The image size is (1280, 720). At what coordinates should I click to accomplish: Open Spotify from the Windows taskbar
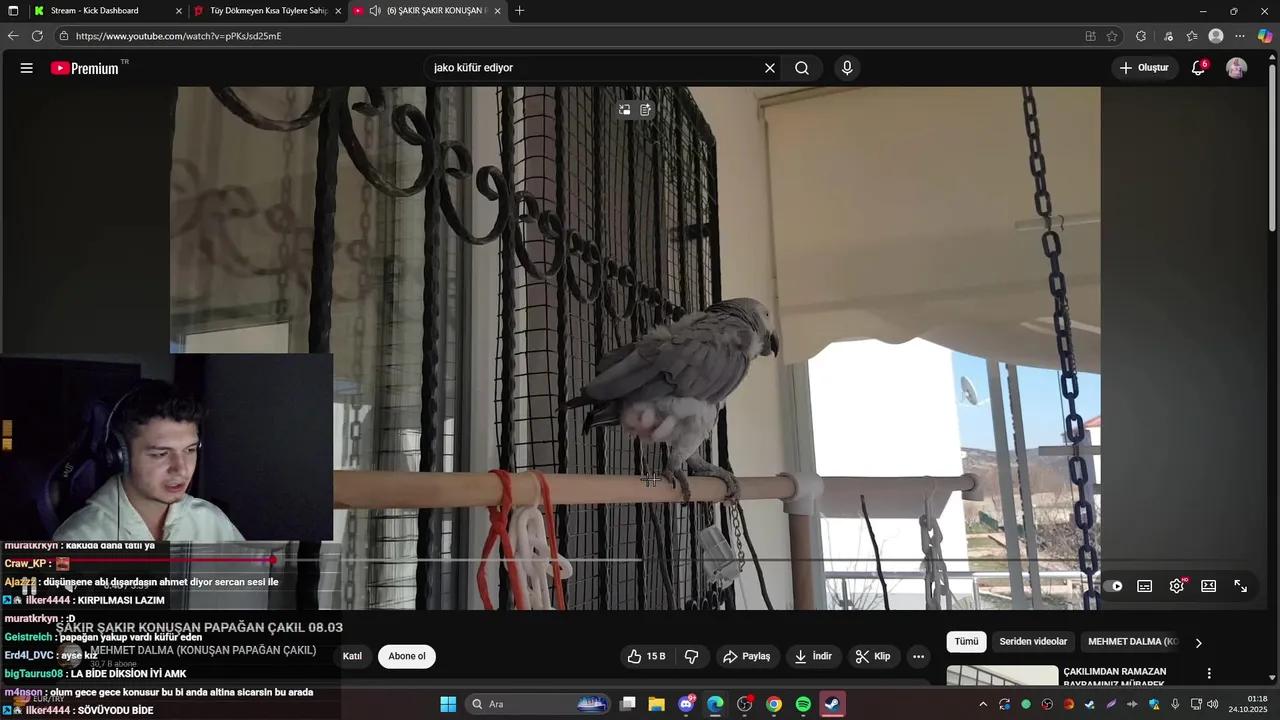[x=803, y=704]
